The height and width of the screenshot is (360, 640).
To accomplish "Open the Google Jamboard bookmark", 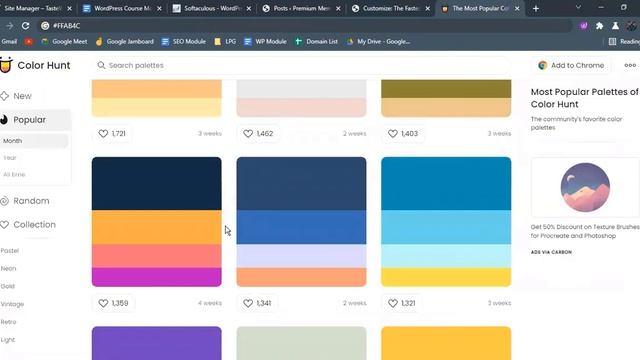I will click(125, 42).
